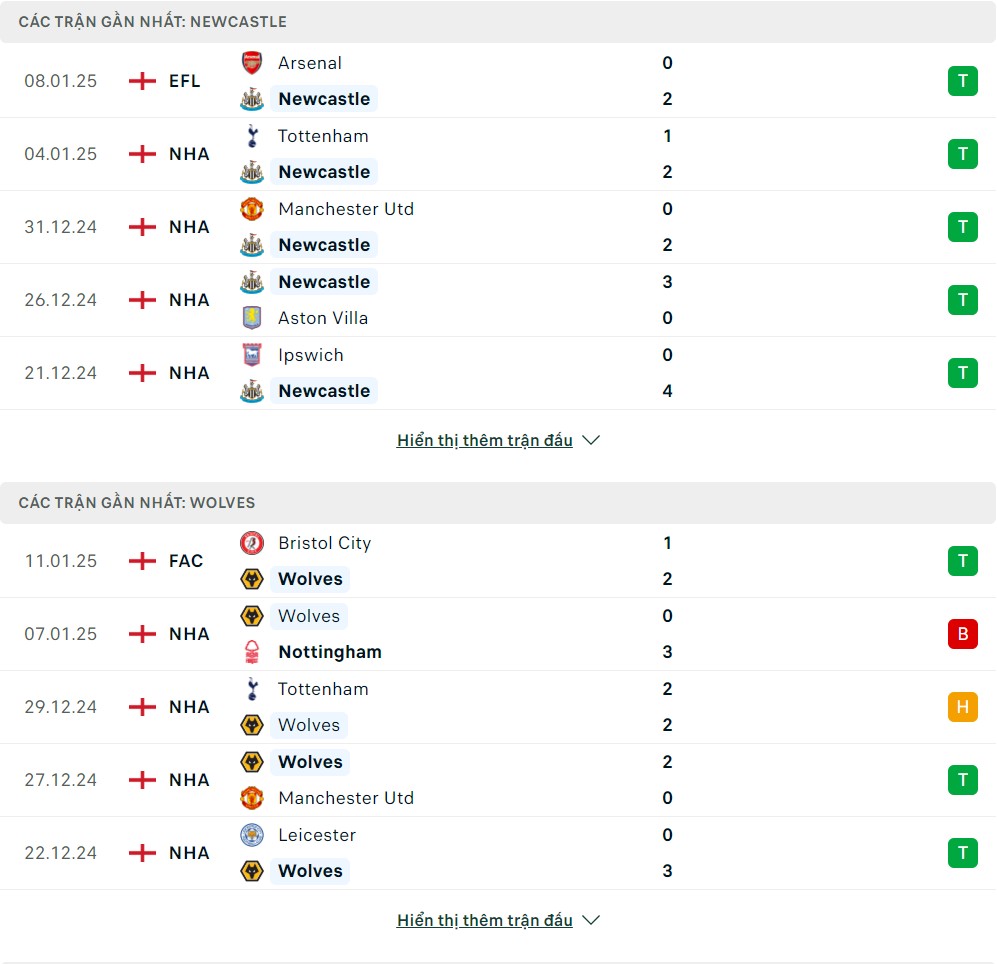Click the FAC competition label
The image size is (997, 964).
(186, 561)
